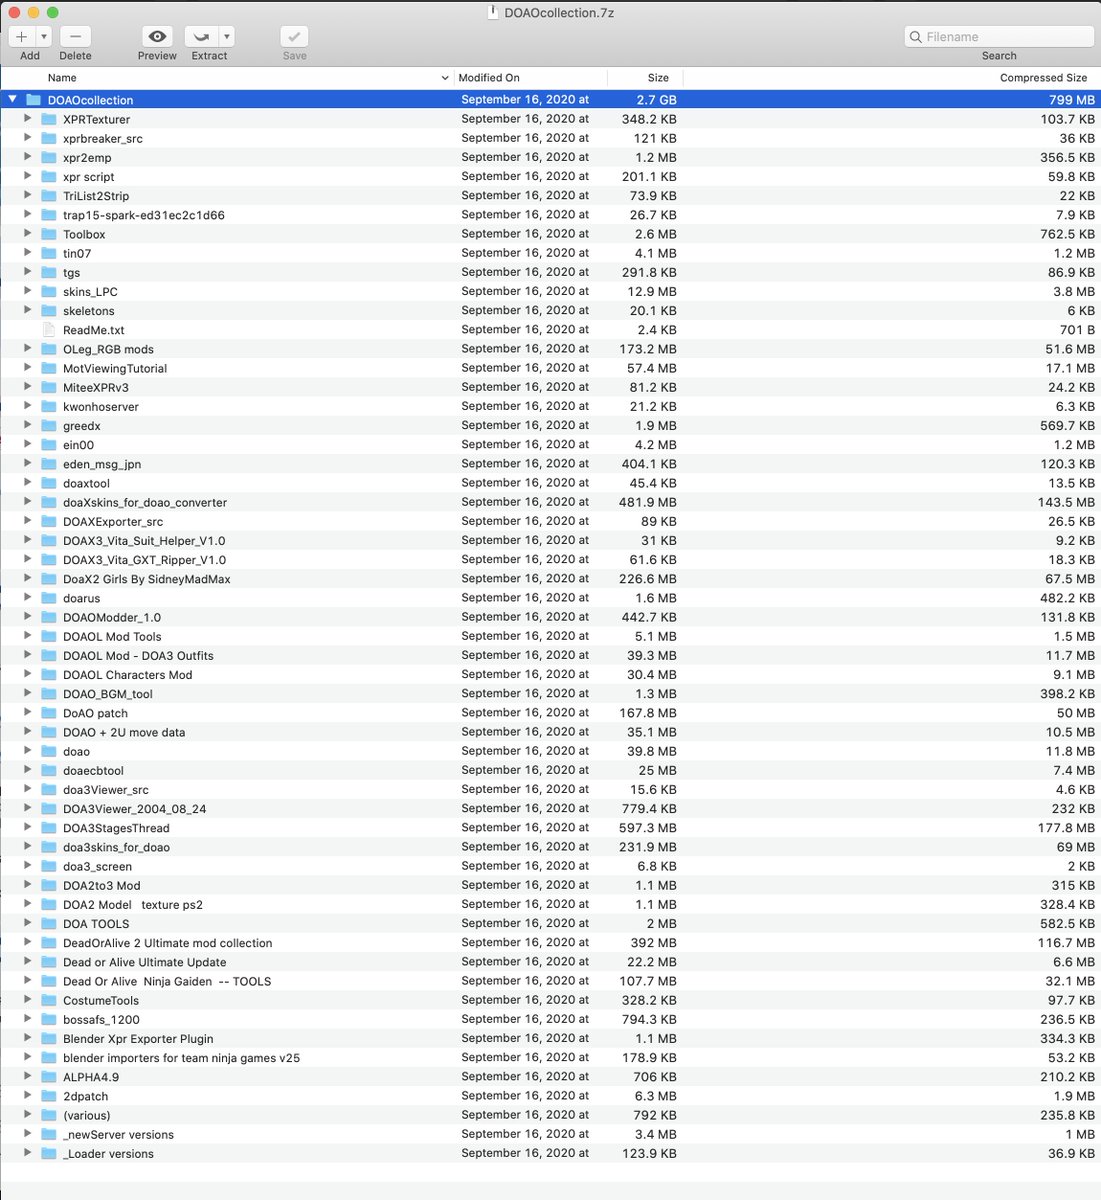Select the trap15-spark-ed31ec2c1d66 row

550,215
